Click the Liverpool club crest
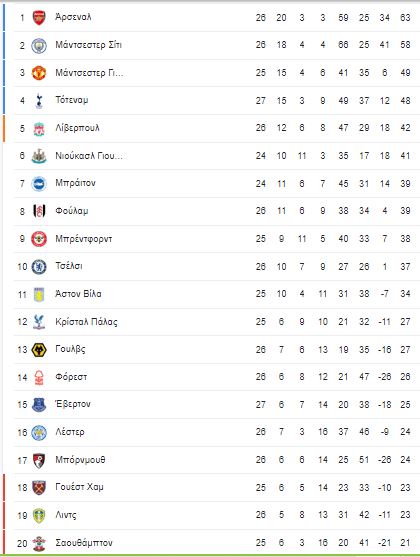Image resolution: width=420 pixels, height=557 pixels. click(x=39, y=129)
